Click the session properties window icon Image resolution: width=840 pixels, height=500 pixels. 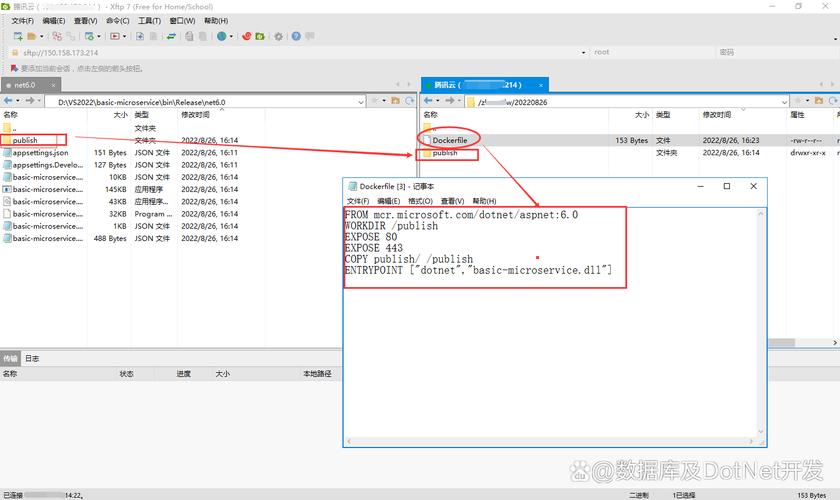pos(89,36)
